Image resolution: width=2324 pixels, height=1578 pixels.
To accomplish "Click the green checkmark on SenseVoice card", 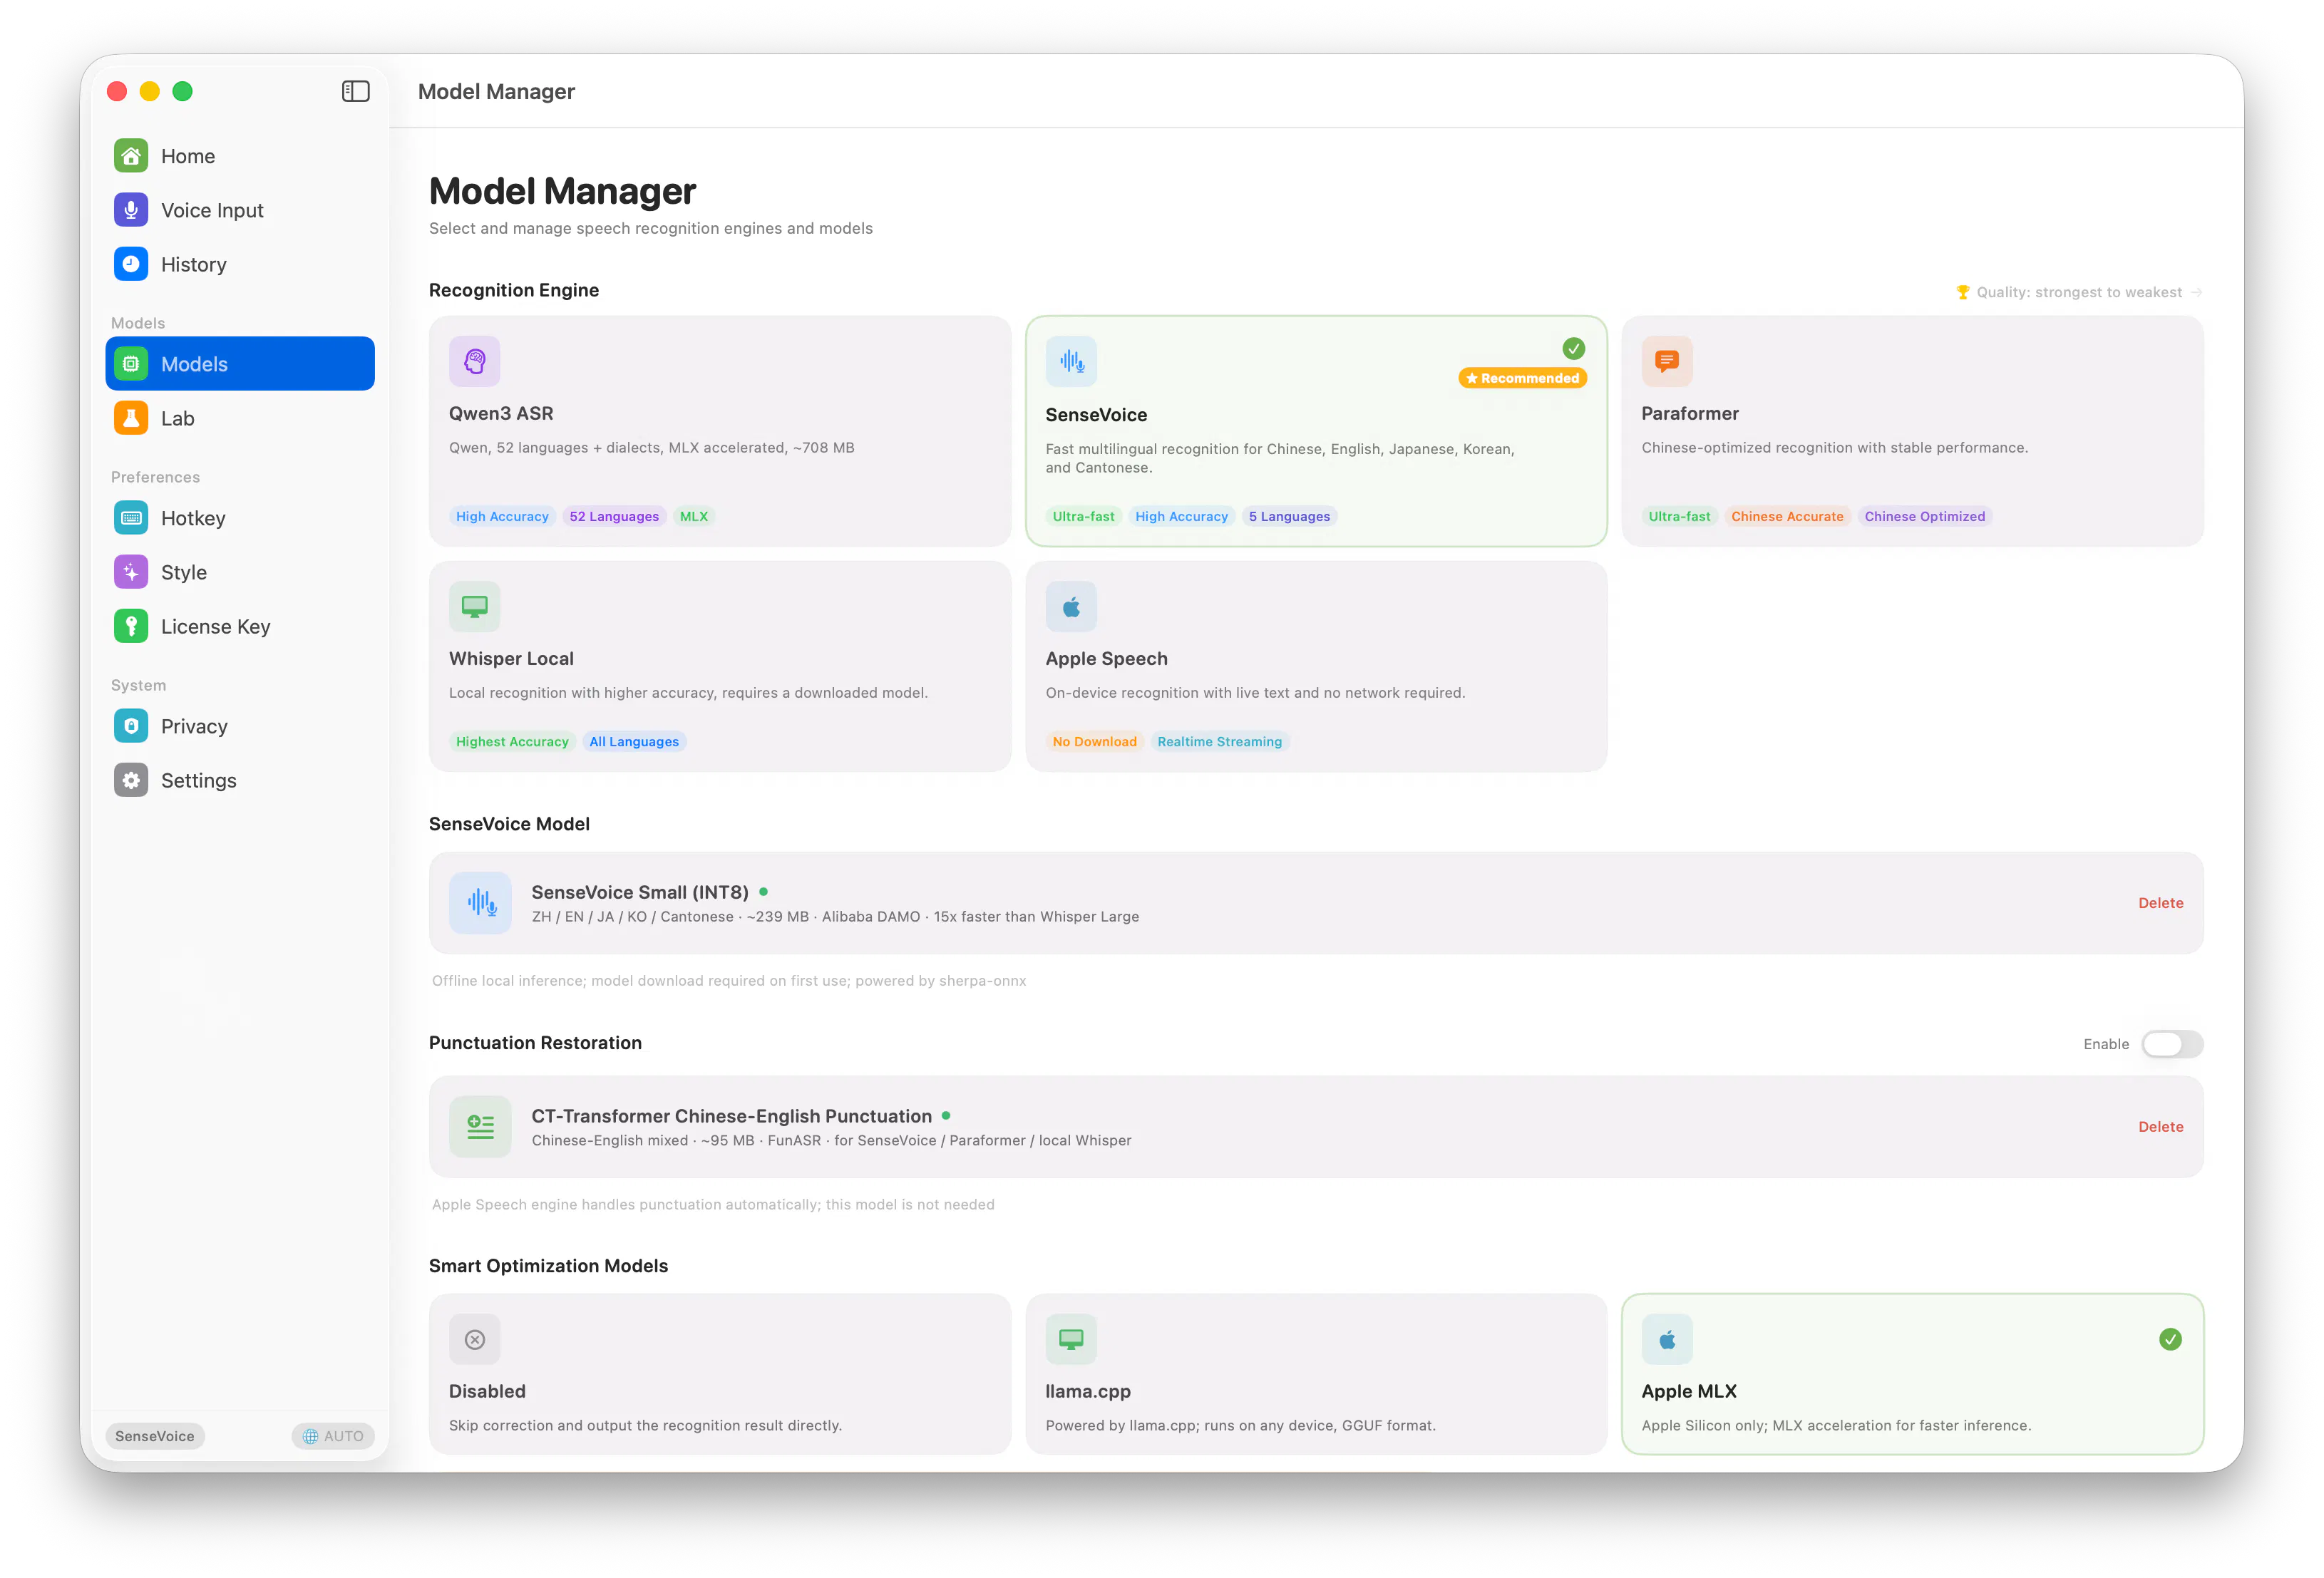I will [1574, 348].
